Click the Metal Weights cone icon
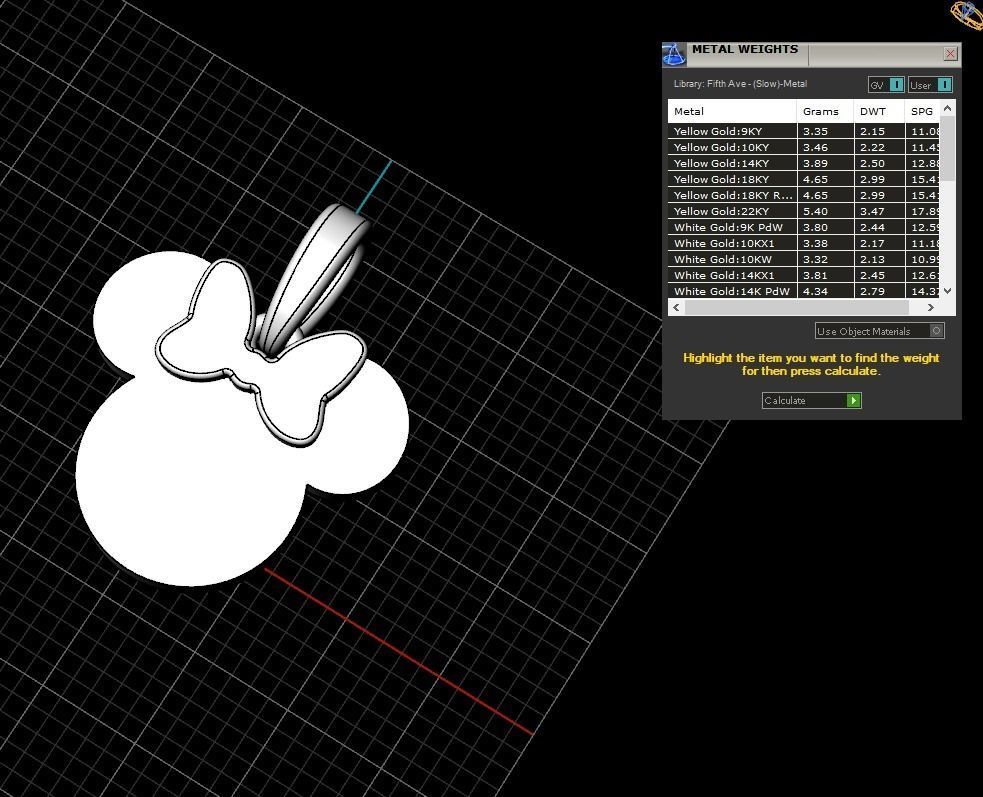 pos(674,55)
